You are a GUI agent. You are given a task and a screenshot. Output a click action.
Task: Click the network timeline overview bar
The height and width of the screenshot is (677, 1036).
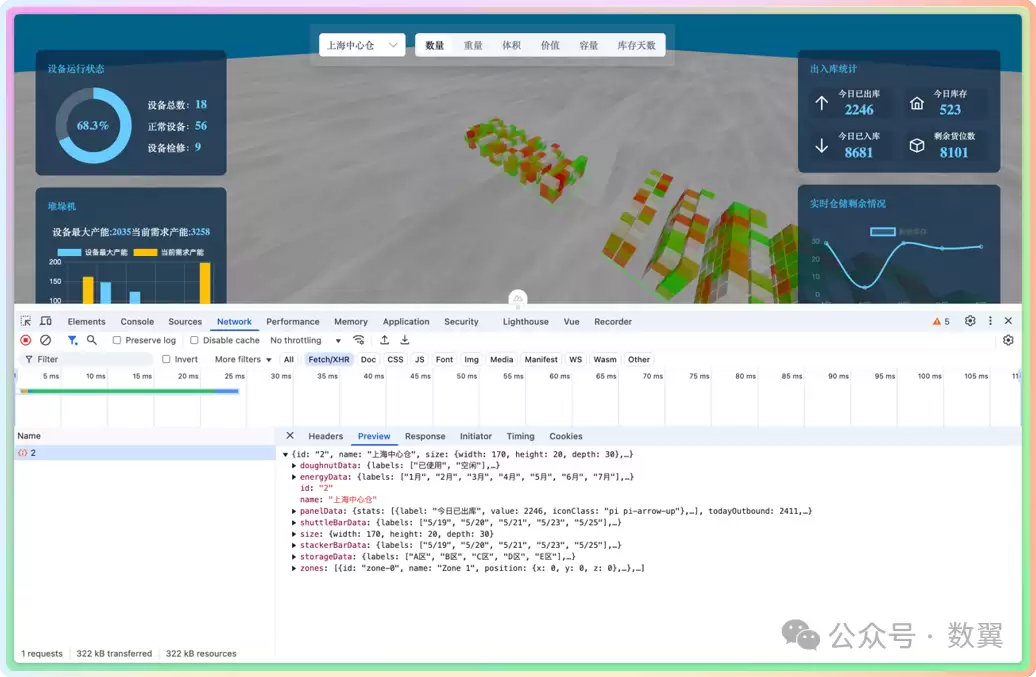[130, 391]
